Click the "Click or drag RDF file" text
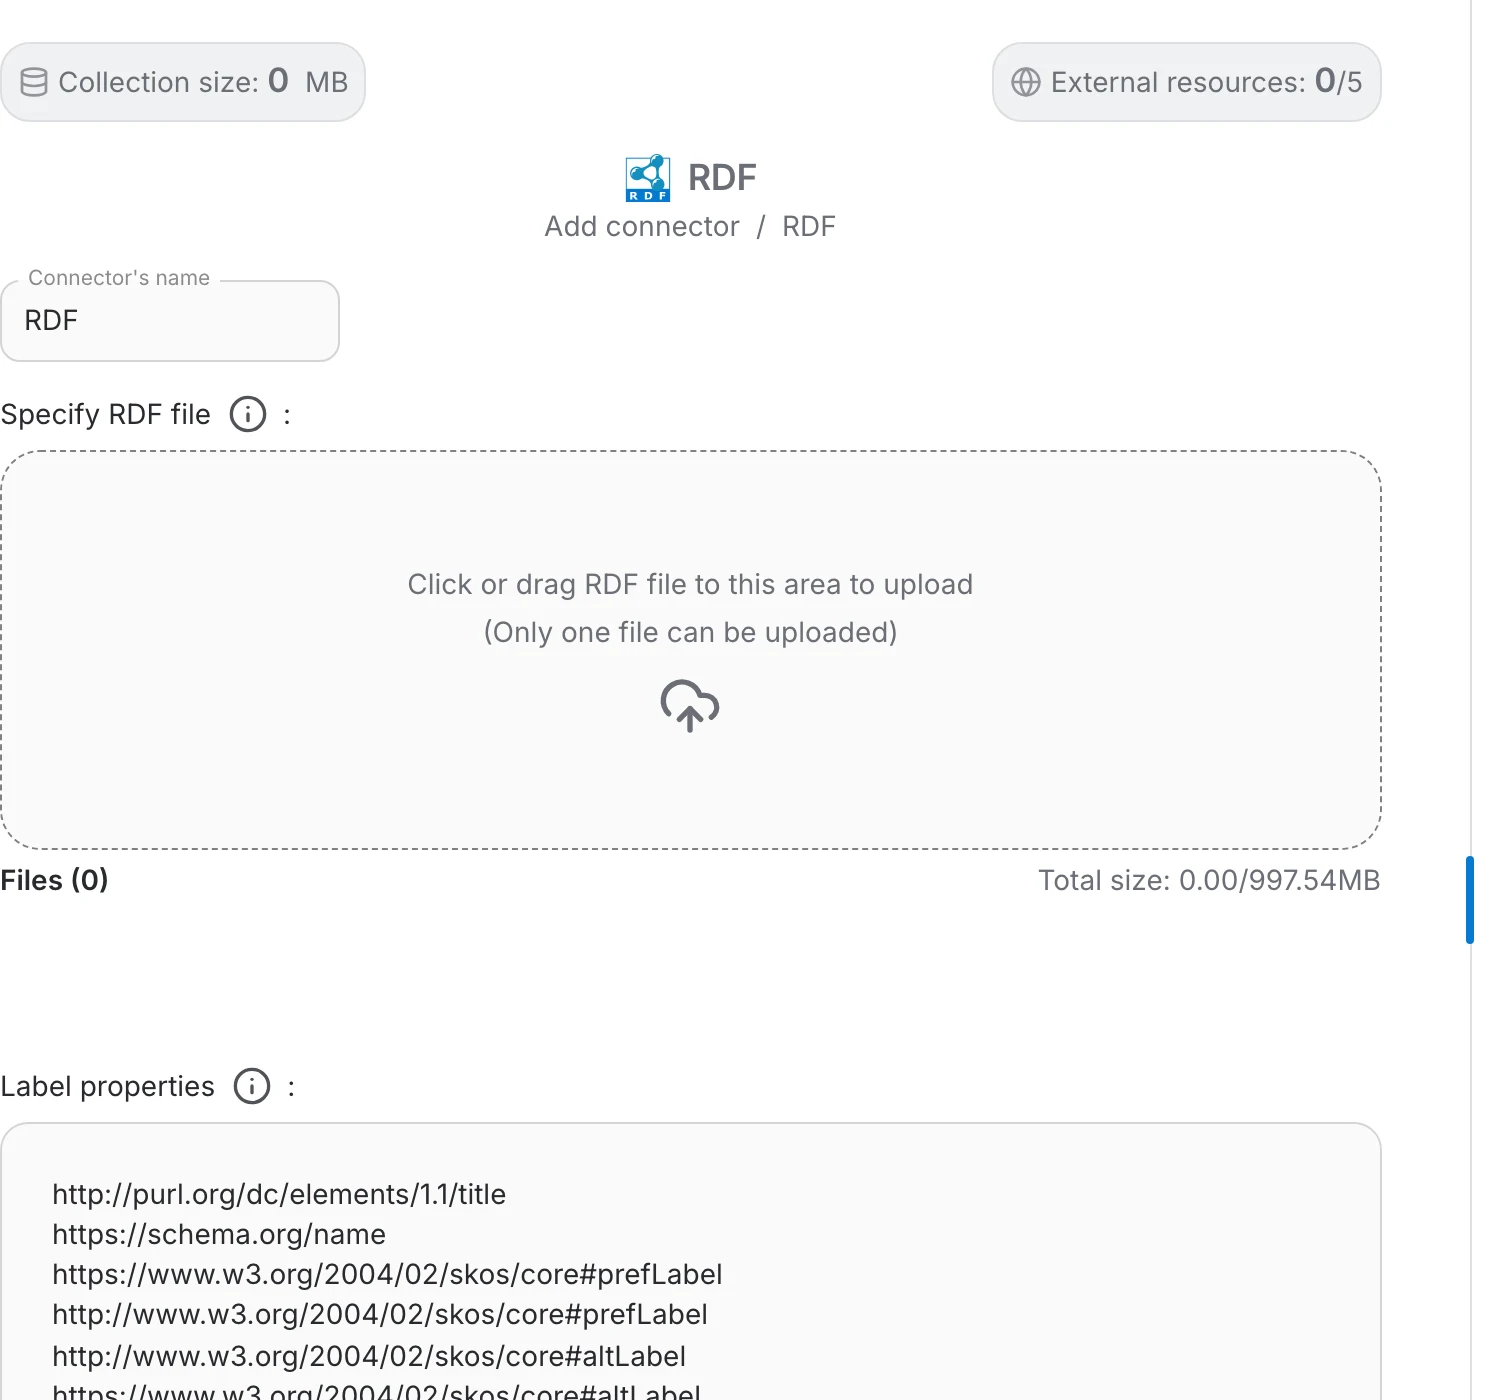Screen dimensions: 1500x1400 (690, 584)
